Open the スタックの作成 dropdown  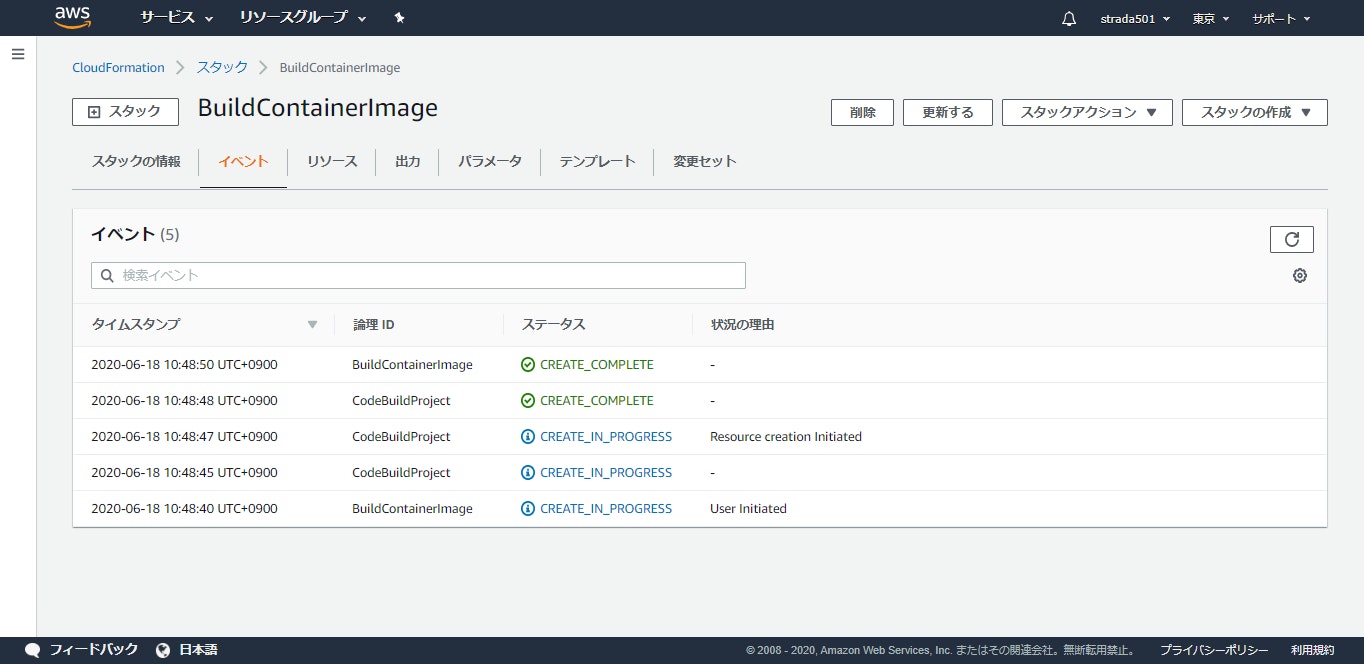(1254, 112)
